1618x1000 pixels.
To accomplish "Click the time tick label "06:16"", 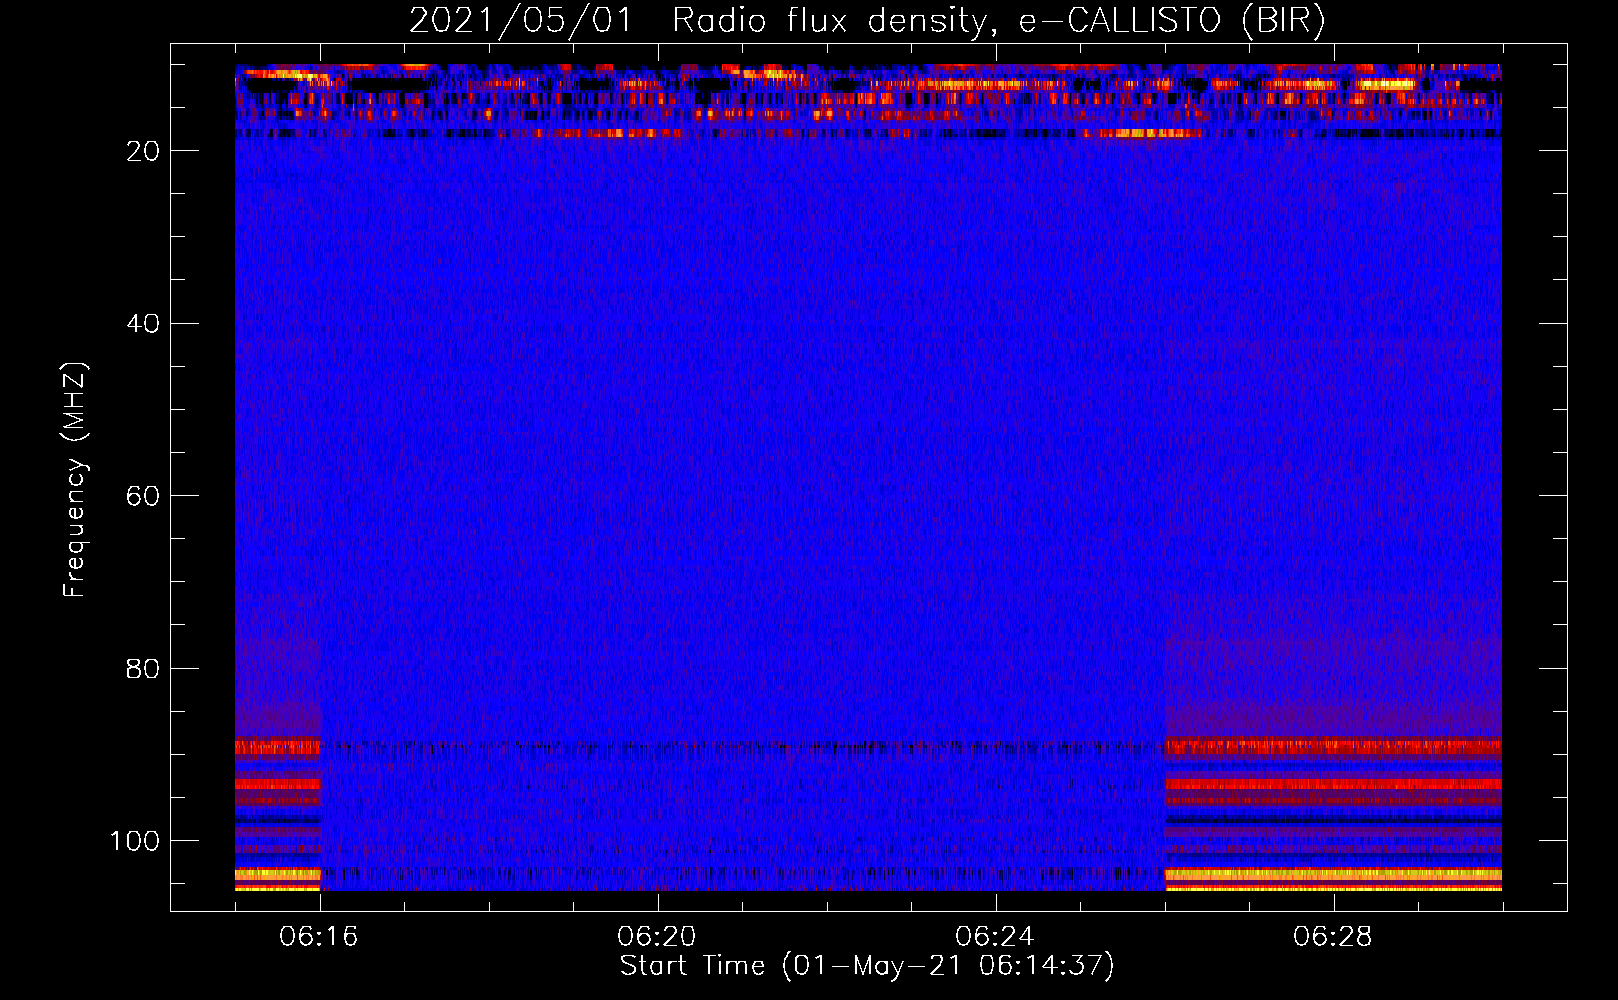I will 319,936.
